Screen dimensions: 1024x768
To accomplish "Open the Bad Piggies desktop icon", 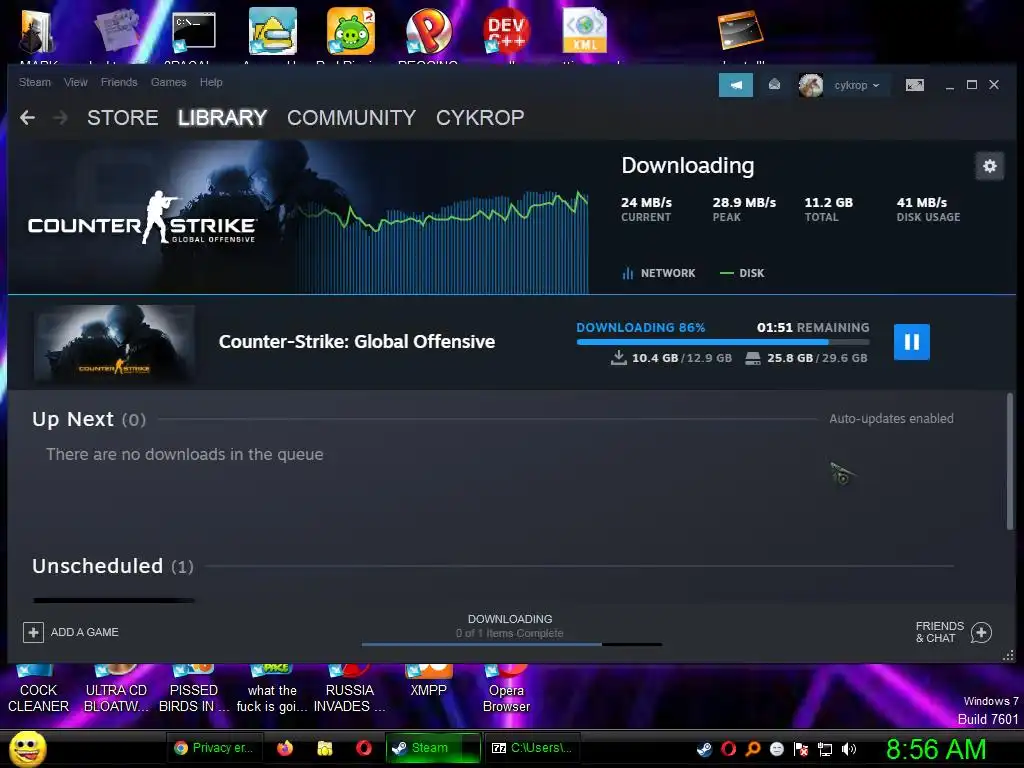I will tap(351, 31).
